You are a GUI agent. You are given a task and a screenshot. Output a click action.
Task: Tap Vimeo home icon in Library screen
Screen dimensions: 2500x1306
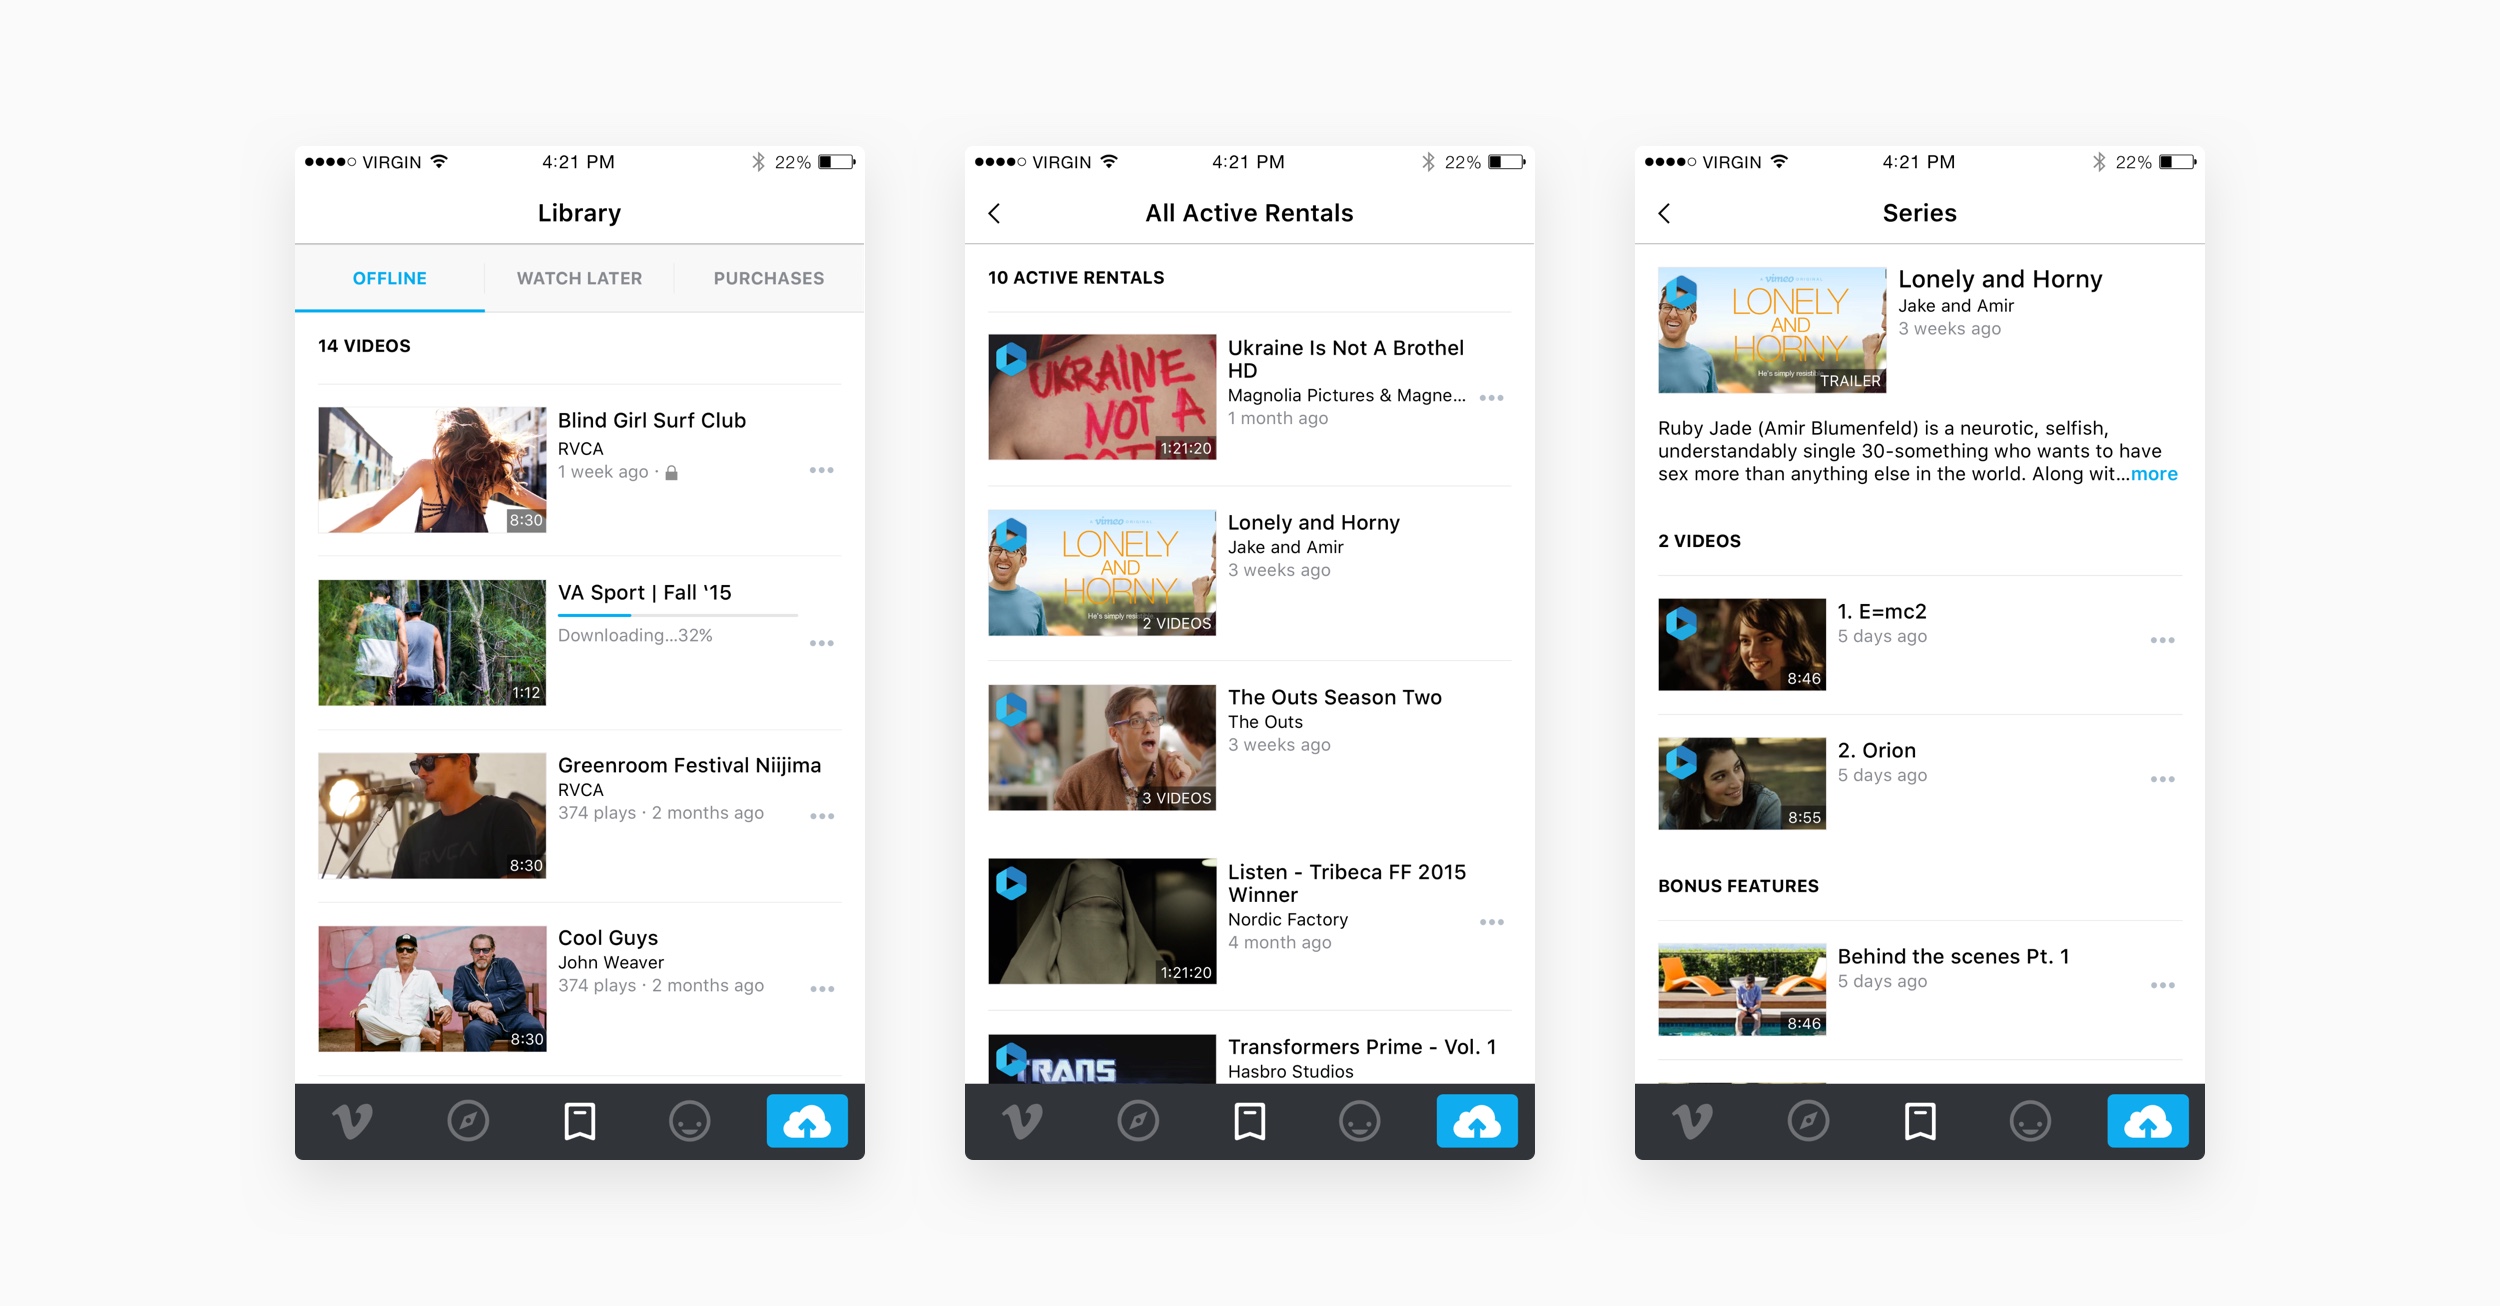tap(352, 1121)
